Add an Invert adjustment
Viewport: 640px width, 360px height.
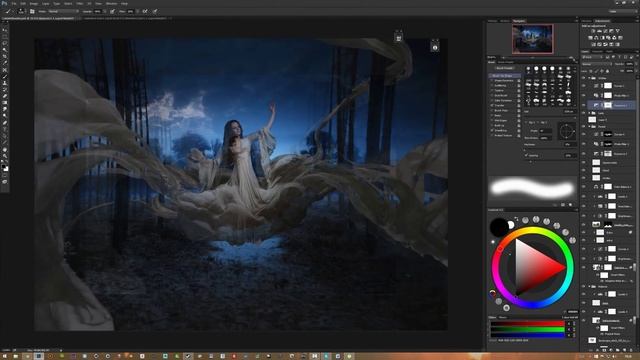click(593, 44)
